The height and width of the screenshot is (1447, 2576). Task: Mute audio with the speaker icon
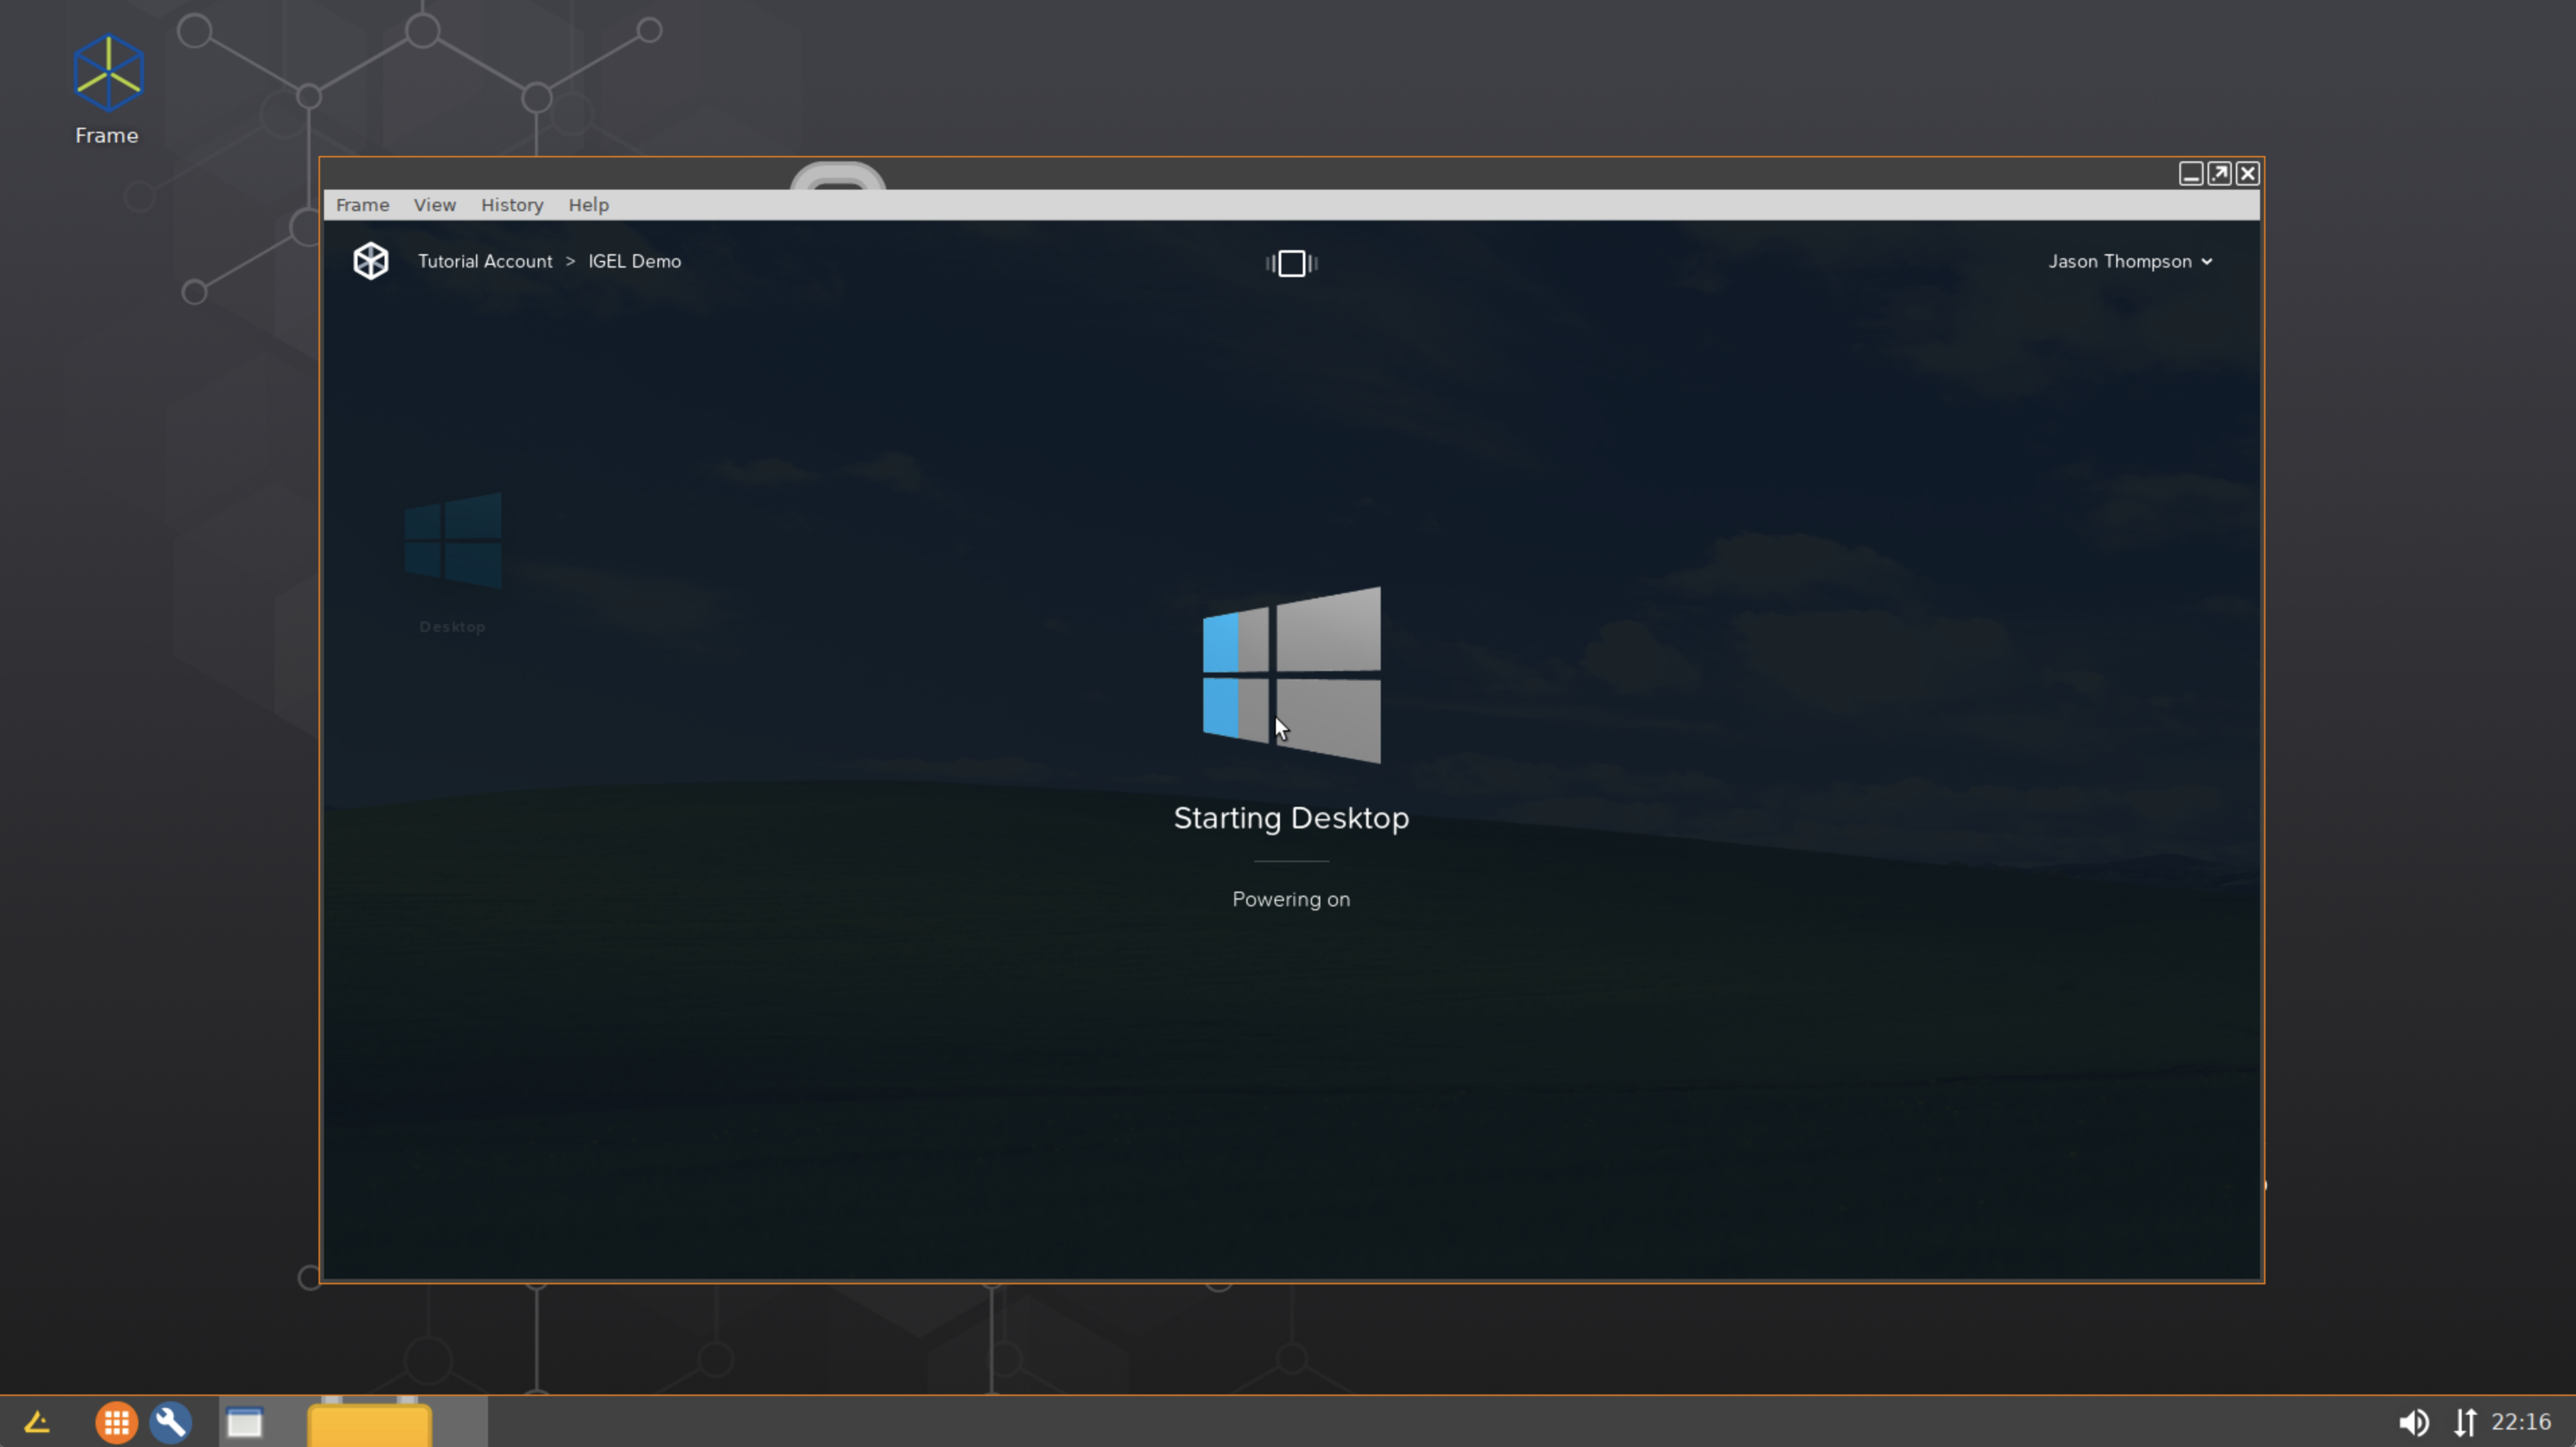click(x=2413, y=1421)
